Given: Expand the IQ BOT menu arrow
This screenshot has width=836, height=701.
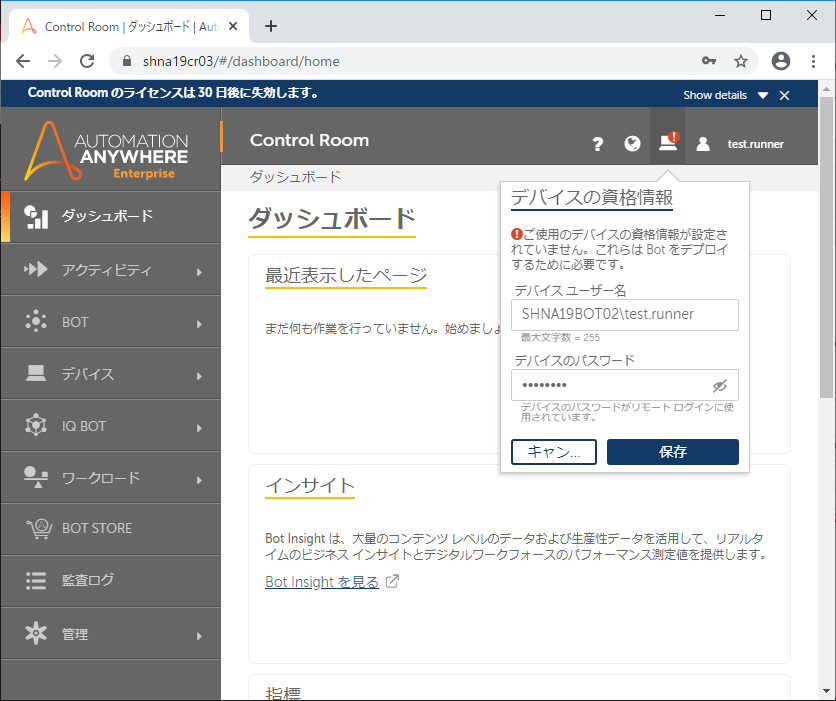Looking at the screenshot, I should [x=199, y=428].
